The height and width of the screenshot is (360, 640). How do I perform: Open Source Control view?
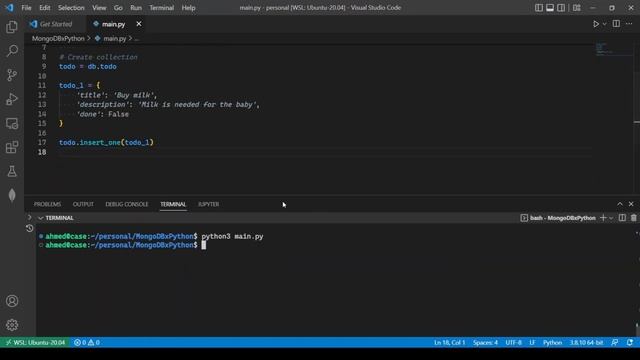tap(12, 75)
